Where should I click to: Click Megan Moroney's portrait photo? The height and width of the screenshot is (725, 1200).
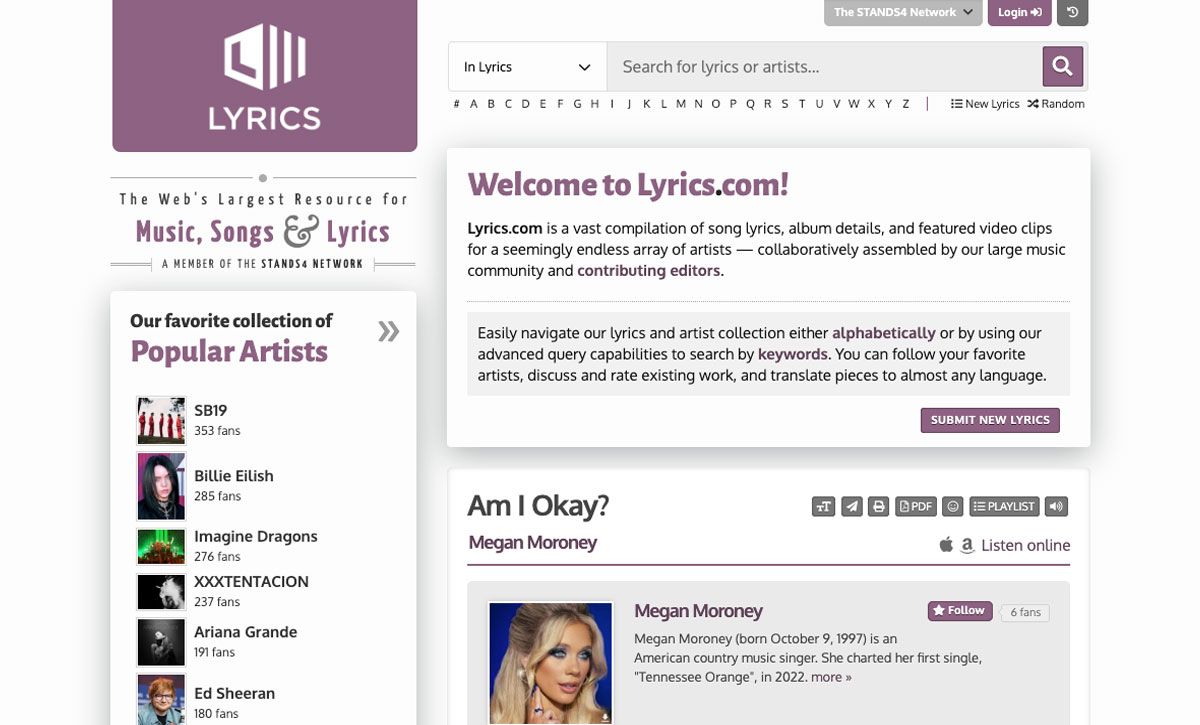click(x=550, y=664)
